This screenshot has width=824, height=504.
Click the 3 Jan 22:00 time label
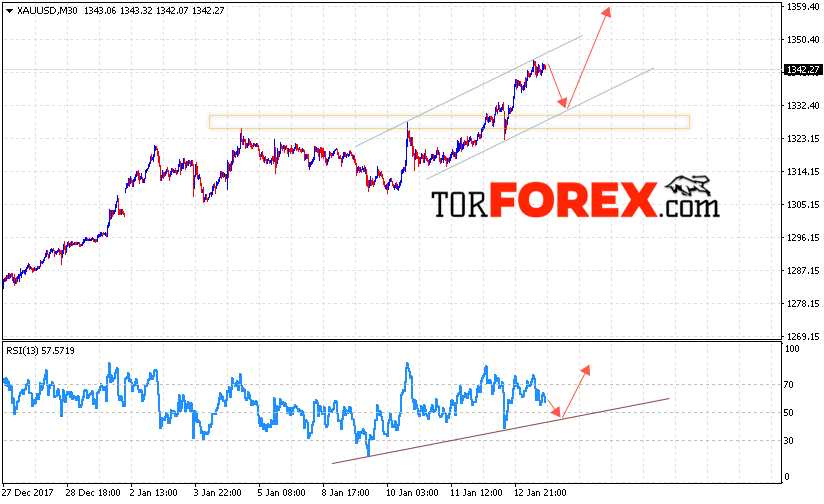pyautogui.click(x=218, y=493)
